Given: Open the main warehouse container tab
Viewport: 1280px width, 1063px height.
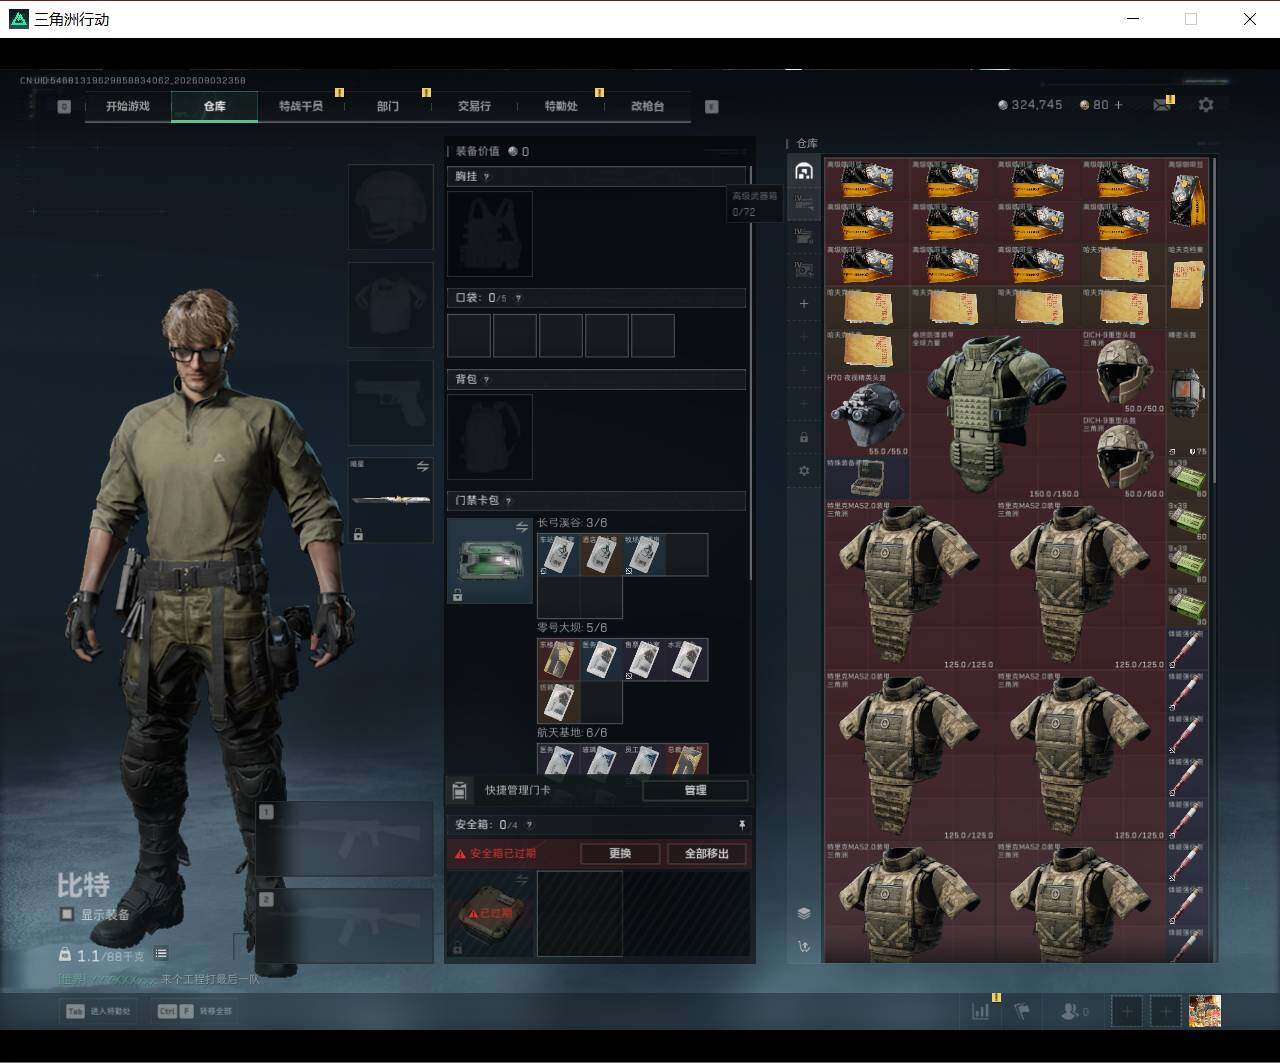Looking at the screenshot, I should click(803, 171).
